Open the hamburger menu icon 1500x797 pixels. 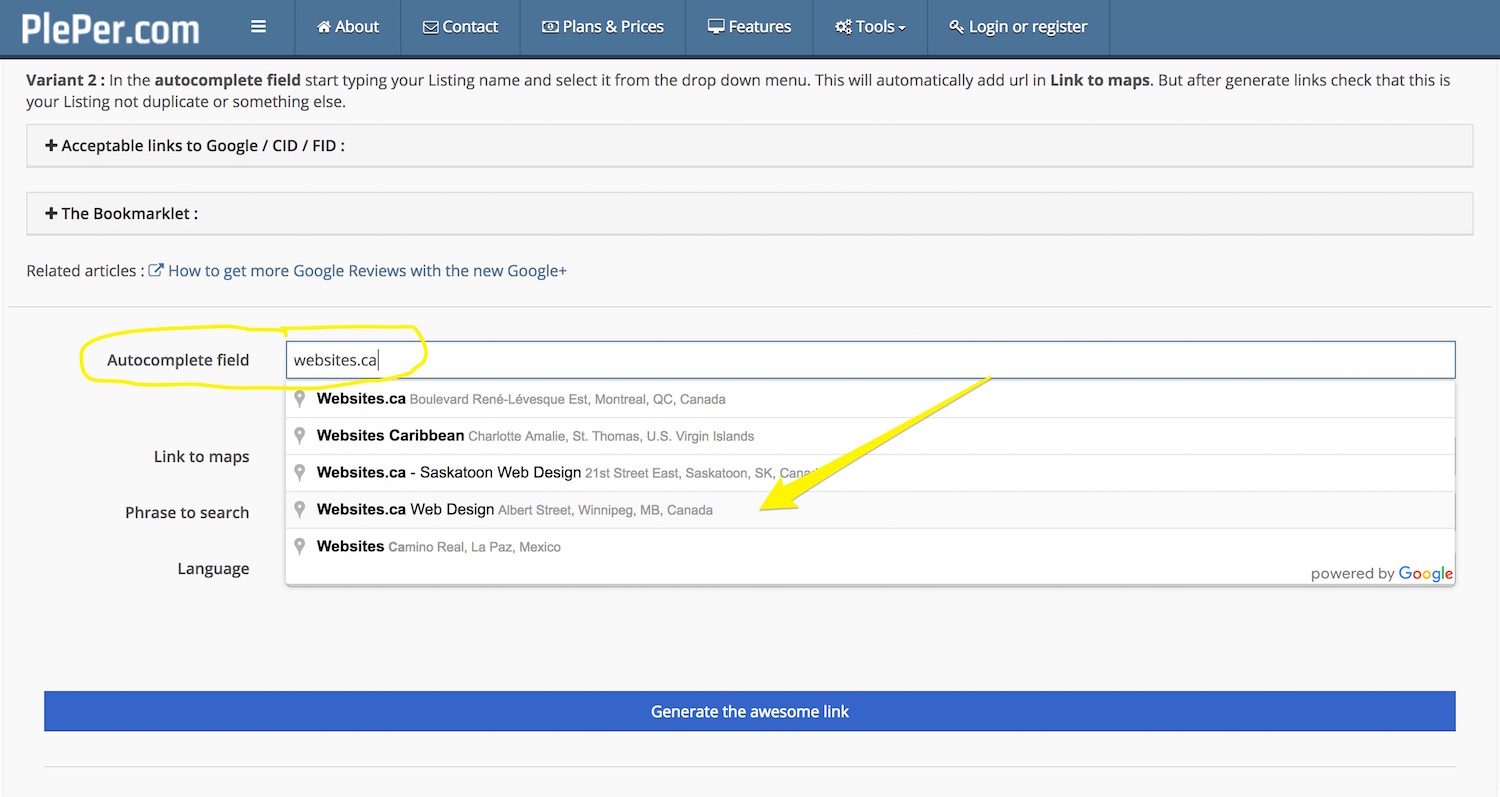259,27
